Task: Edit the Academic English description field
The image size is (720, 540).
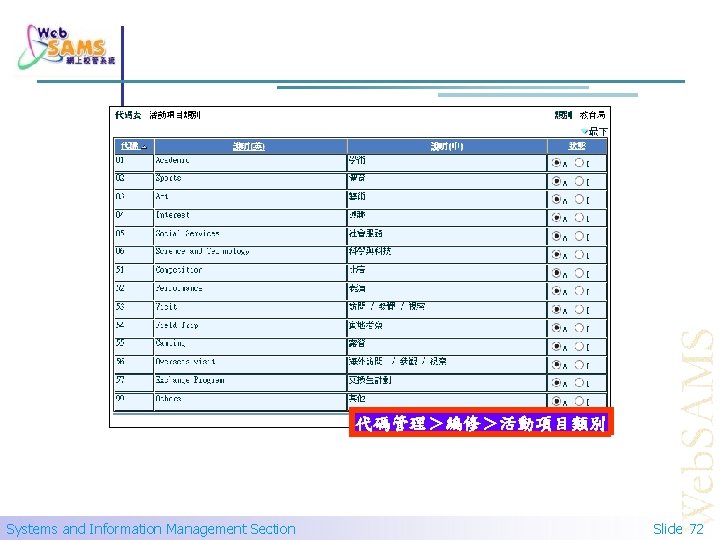Action: pyautogui.click(x=250, y=163)
